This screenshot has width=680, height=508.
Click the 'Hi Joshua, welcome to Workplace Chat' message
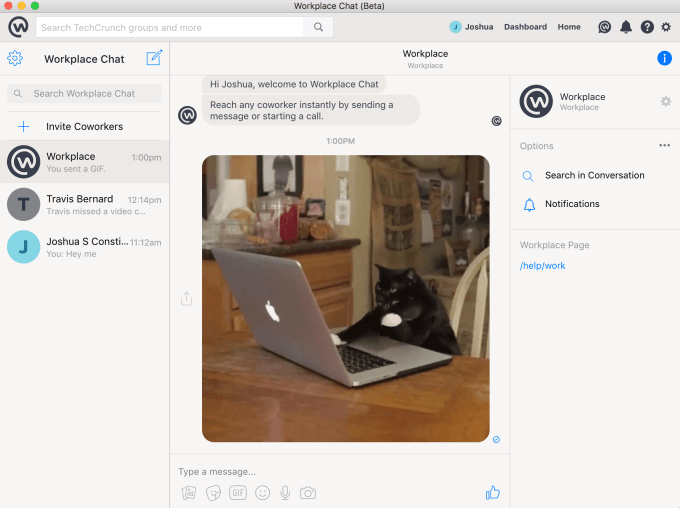pos(294,84)
